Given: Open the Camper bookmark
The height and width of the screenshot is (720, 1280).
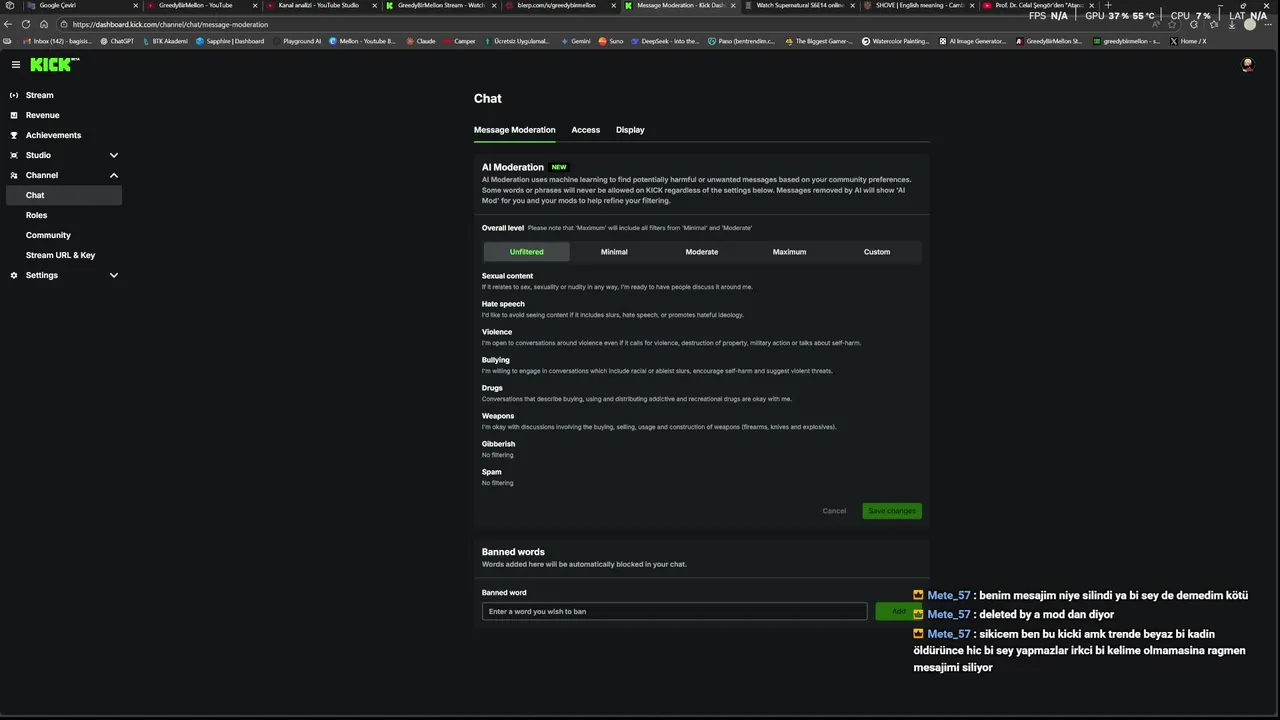Looking at the screenshot, I should (460, 42).
